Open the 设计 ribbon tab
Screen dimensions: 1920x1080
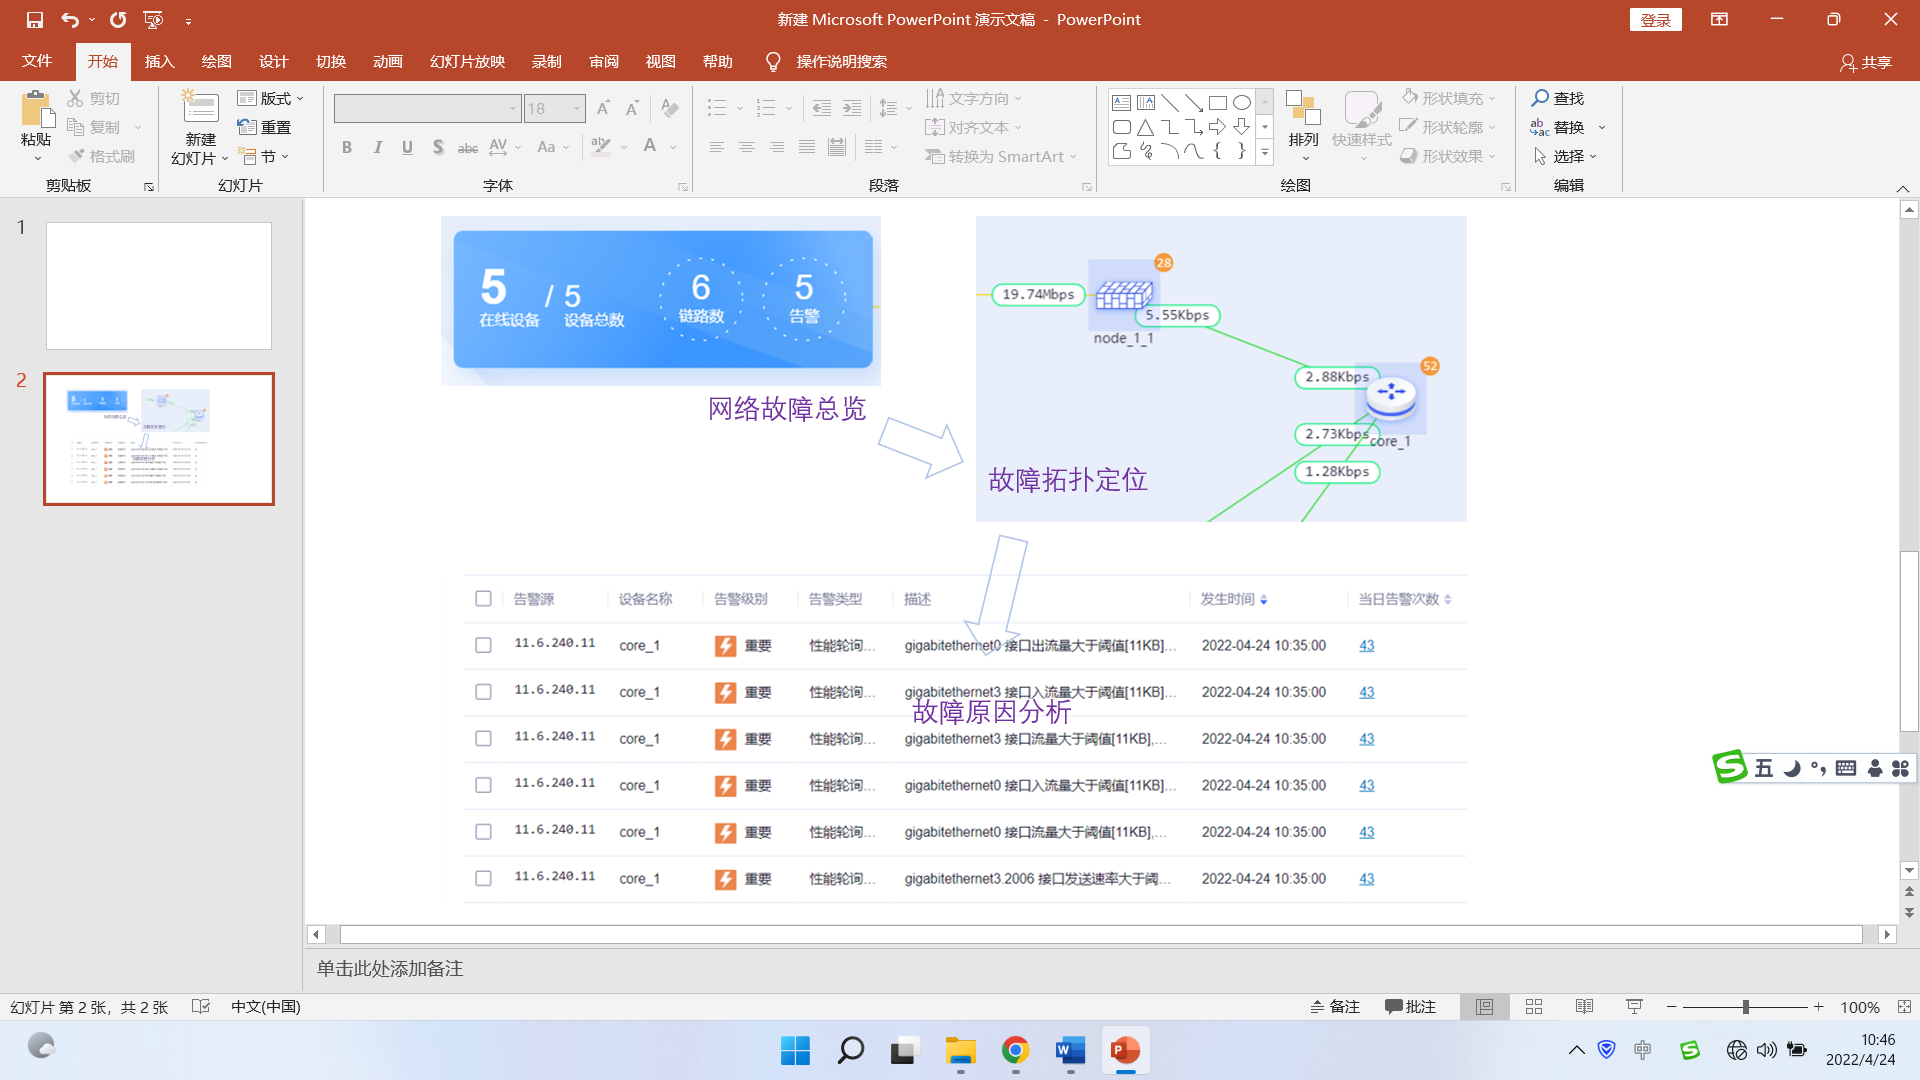pyautogui.click(x=273, y=61)
